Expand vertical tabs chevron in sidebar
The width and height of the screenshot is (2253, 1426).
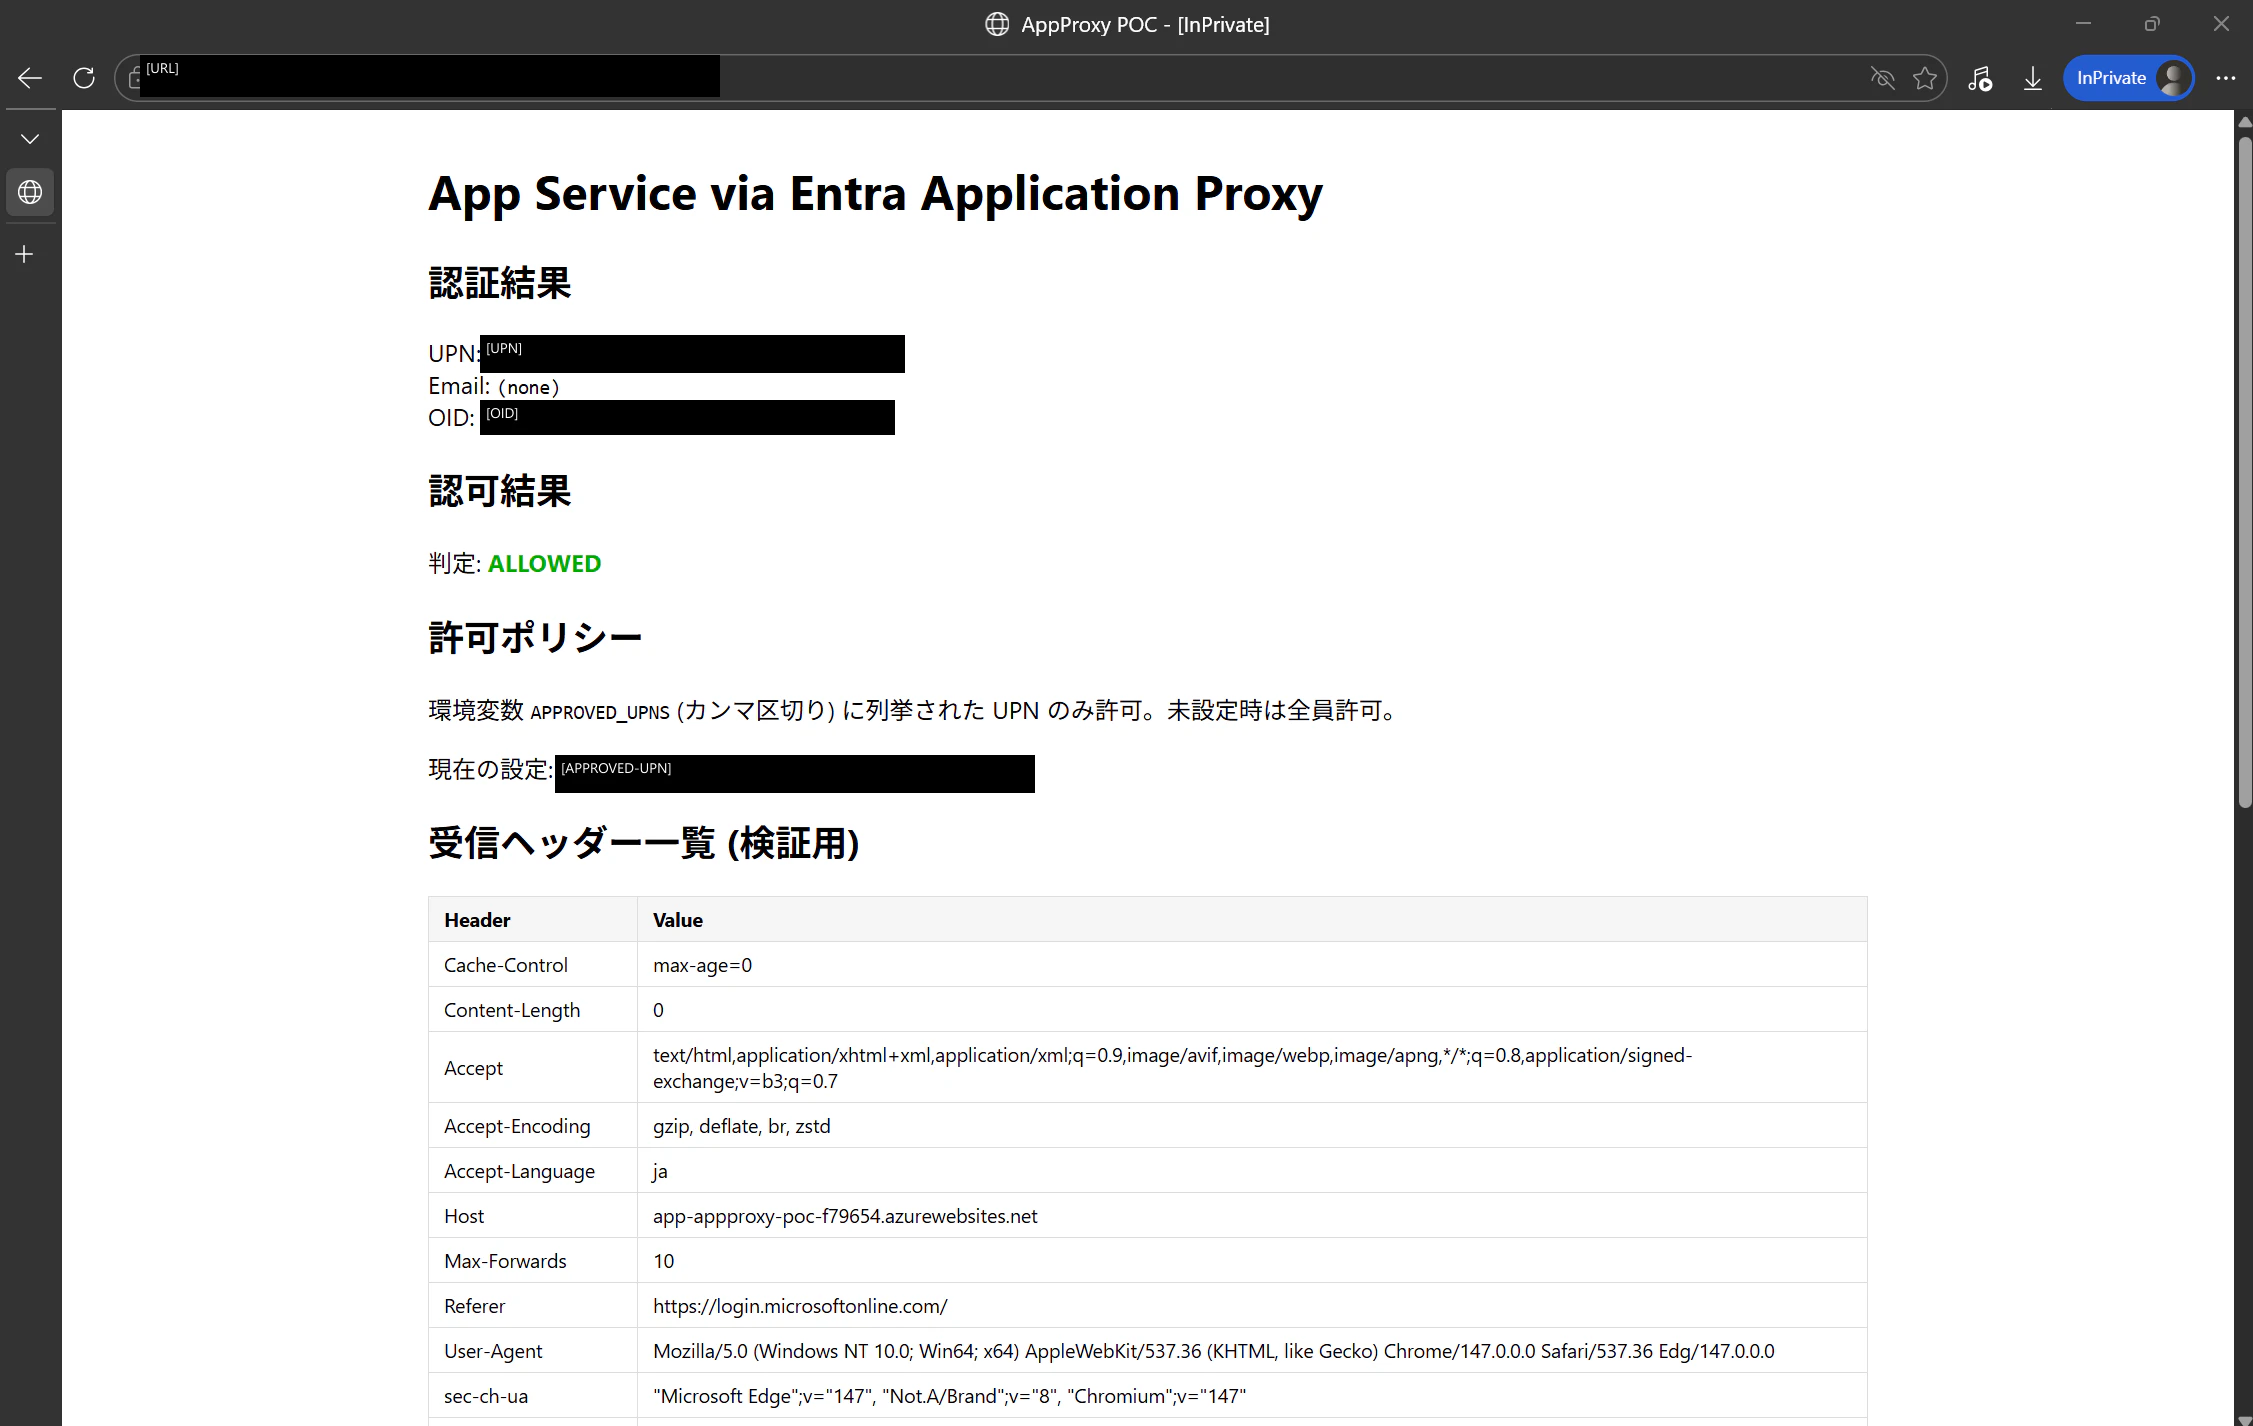coord(30,139)
